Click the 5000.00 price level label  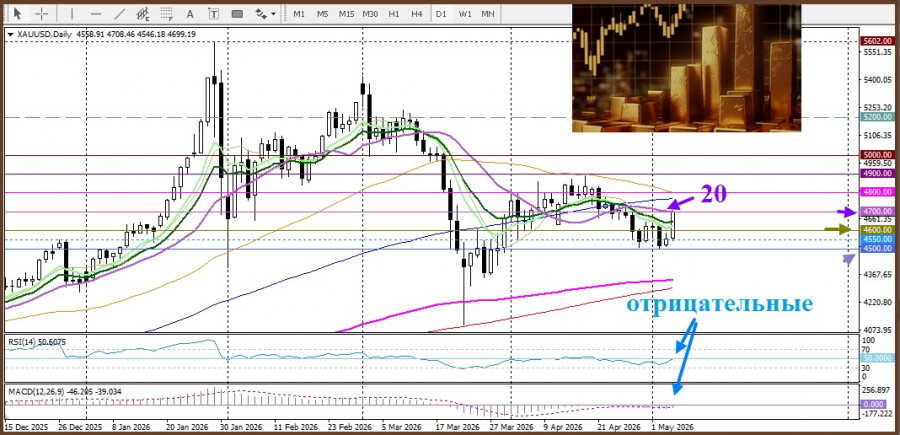(878, 155)
